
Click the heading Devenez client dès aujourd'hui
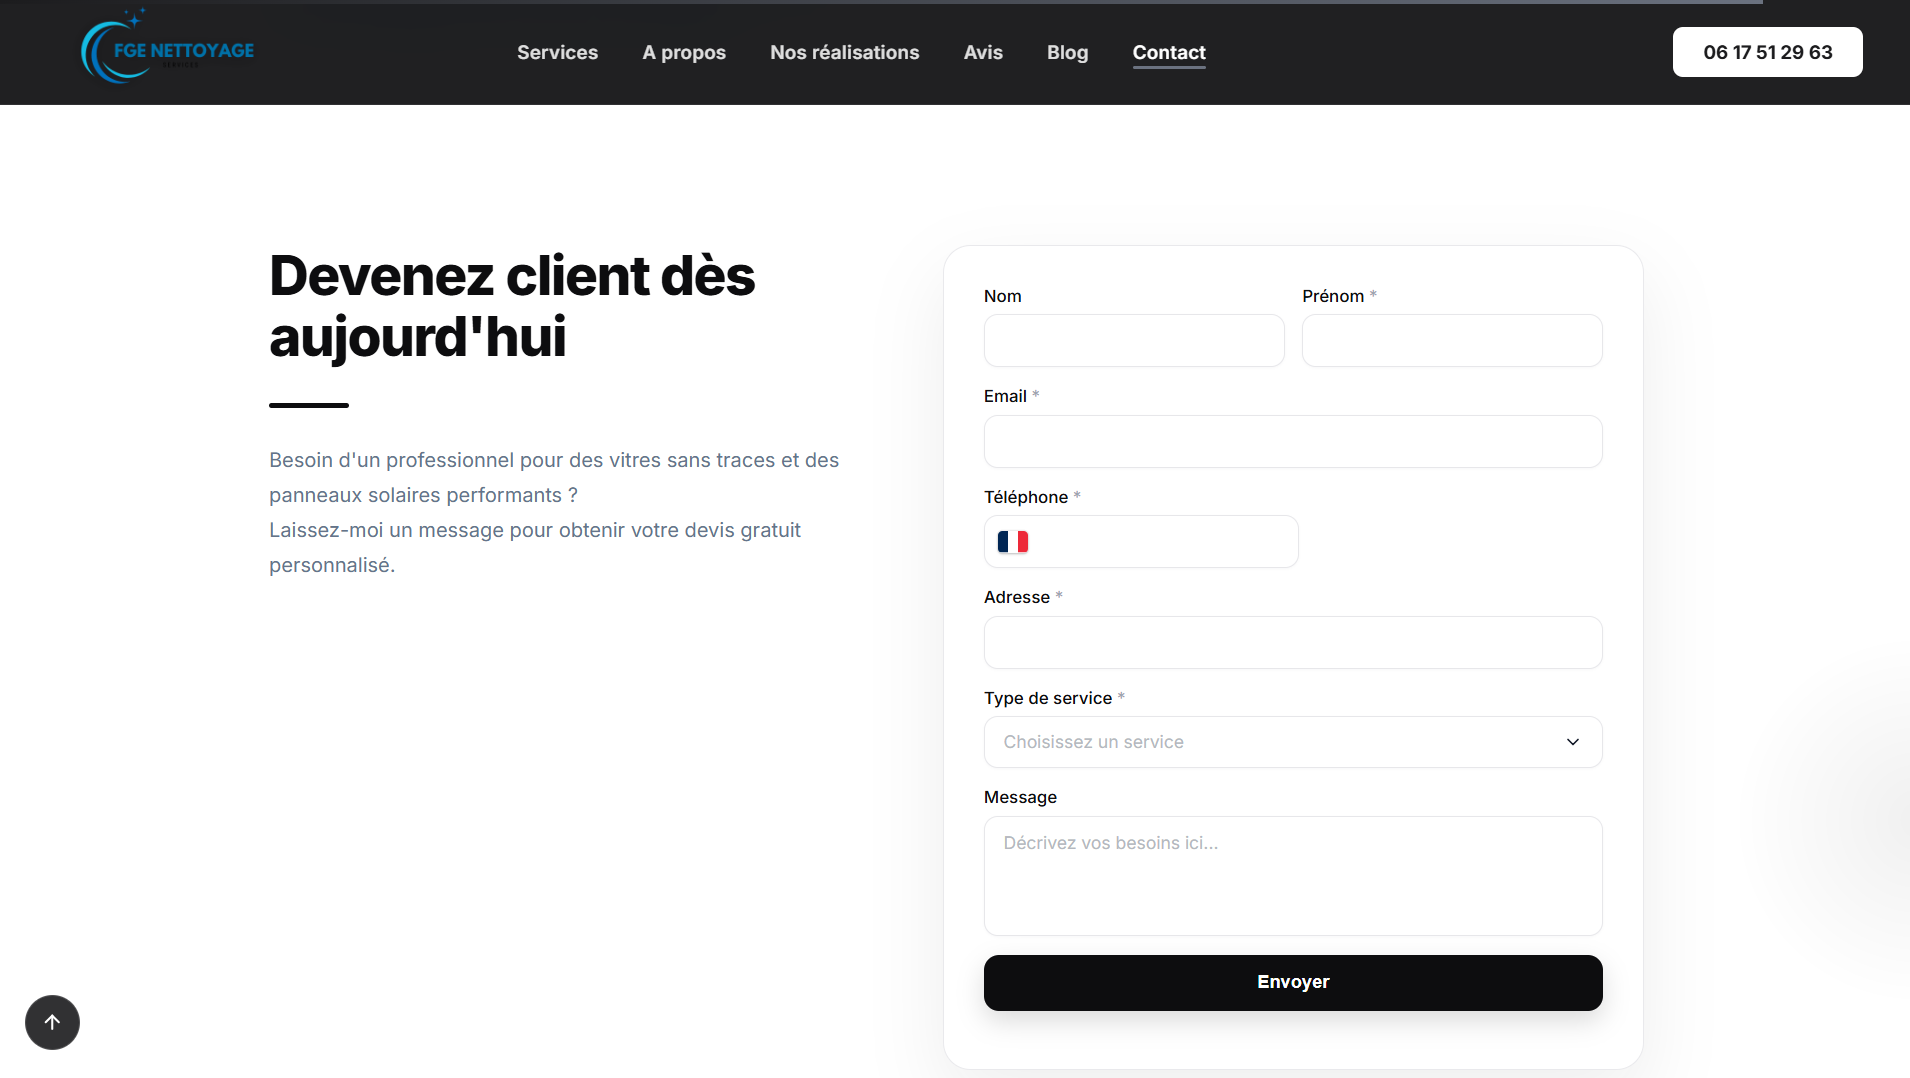(x=512, y=306)
